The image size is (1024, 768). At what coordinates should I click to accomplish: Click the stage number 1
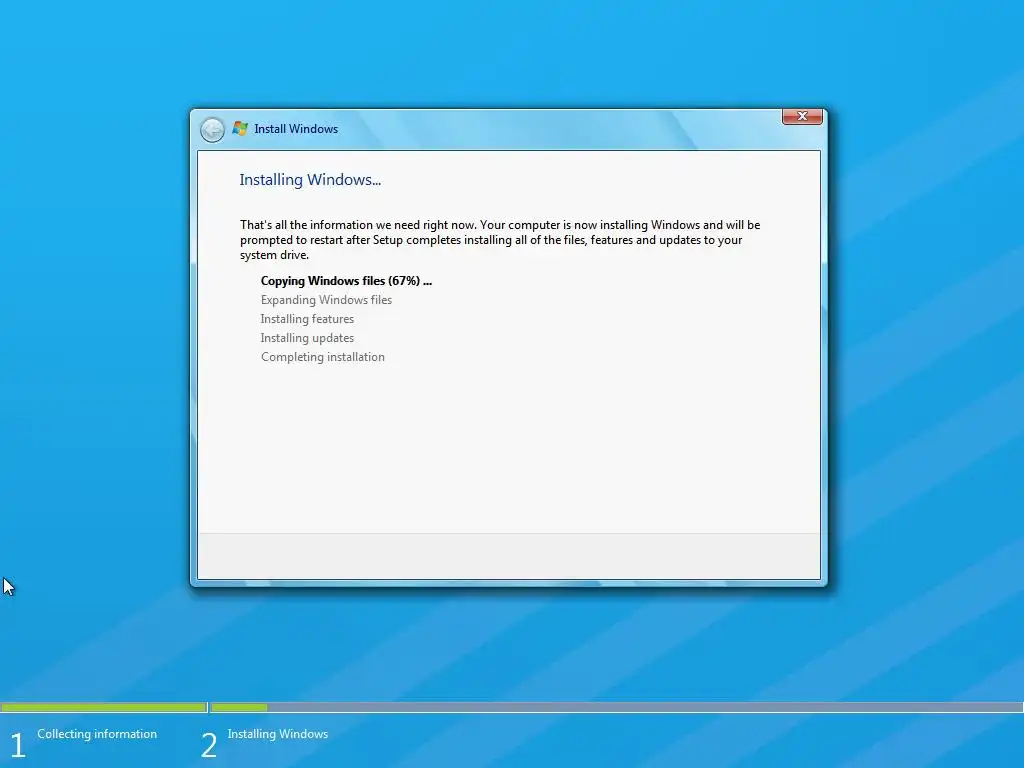tap(18, 745)
